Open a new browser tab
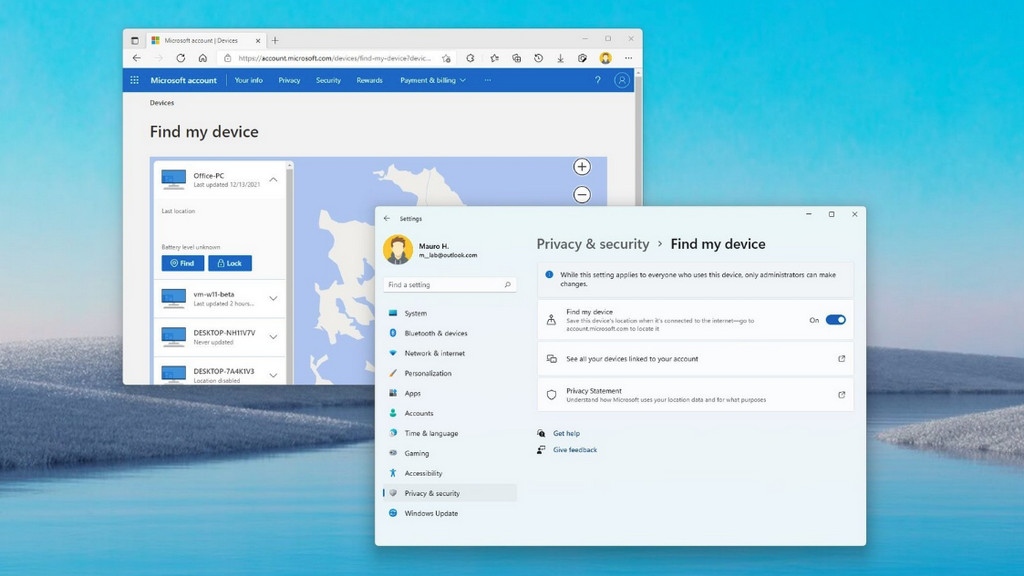 point(275,40)
